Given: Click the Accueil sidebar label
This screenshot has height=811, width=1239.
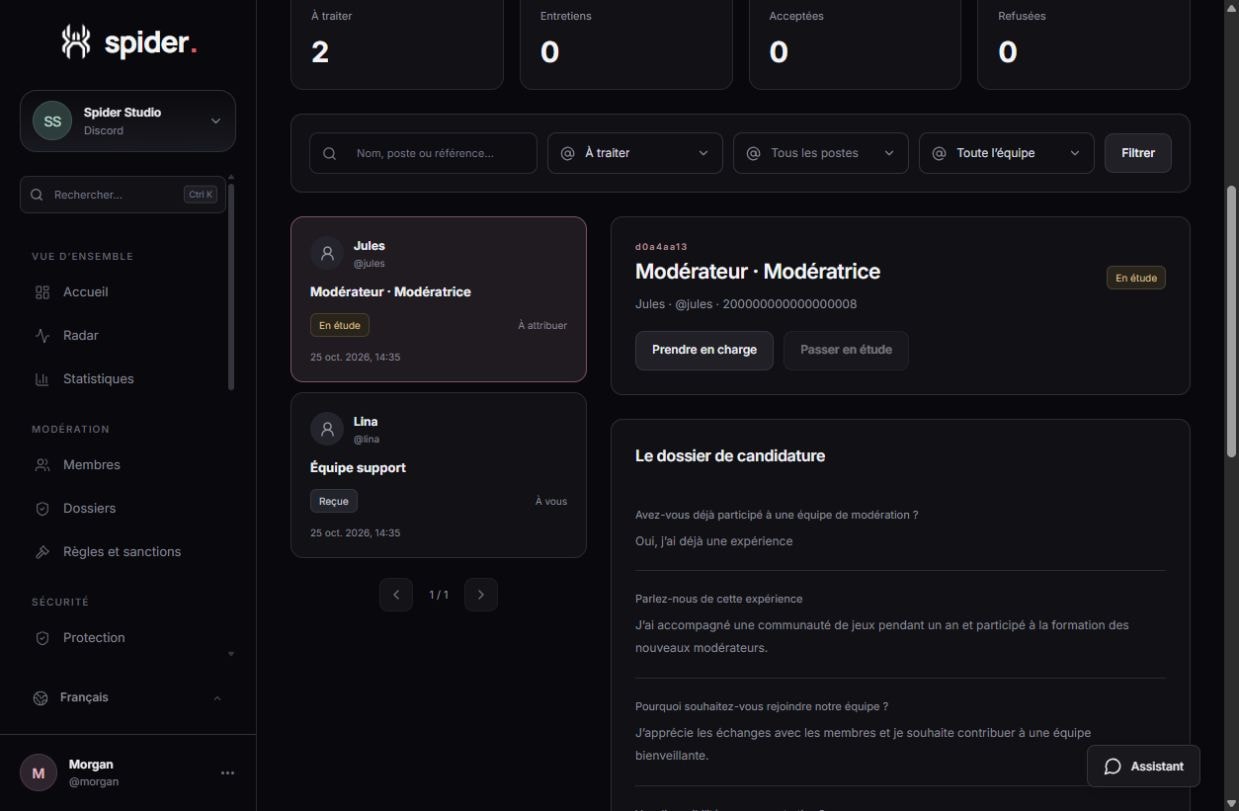Looking at the screenshot, I should (85, 292).
